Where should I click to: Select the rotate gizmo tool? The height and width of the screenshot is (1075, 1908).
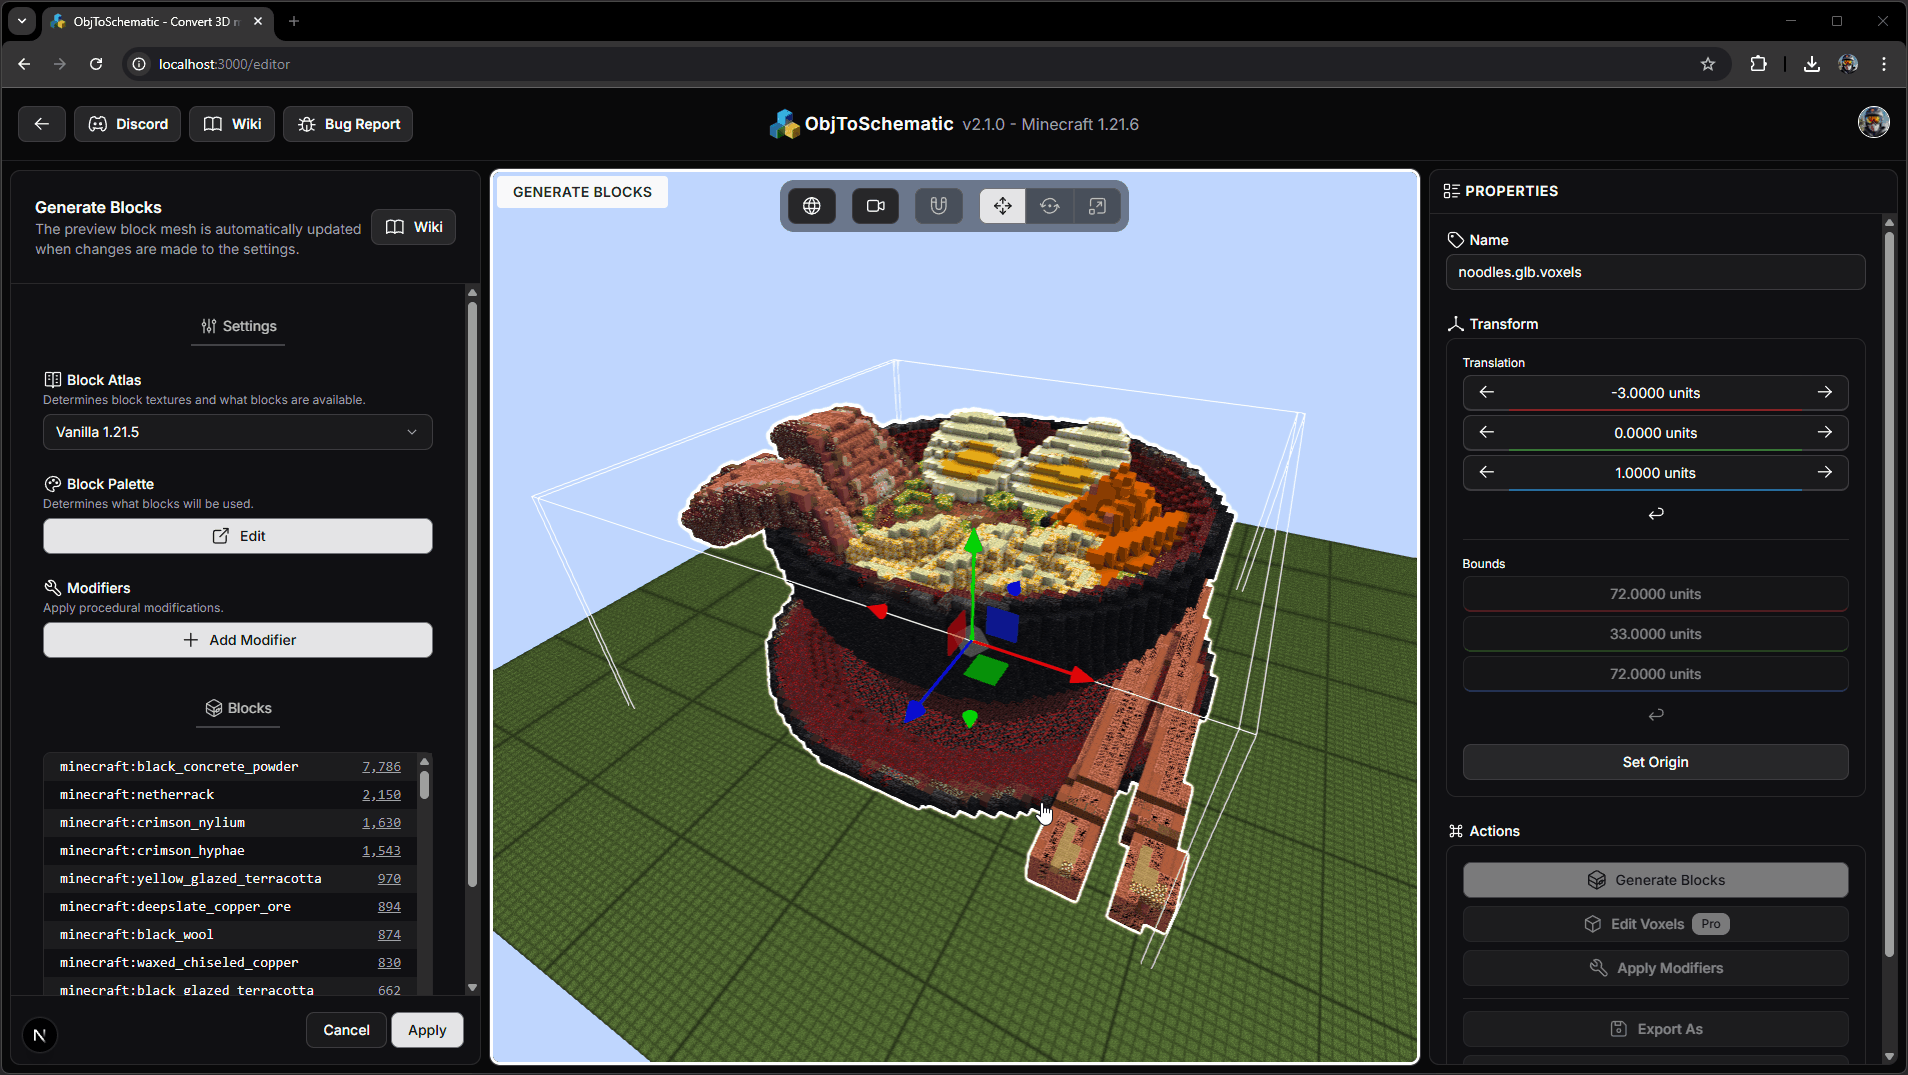pos(1049,206)
